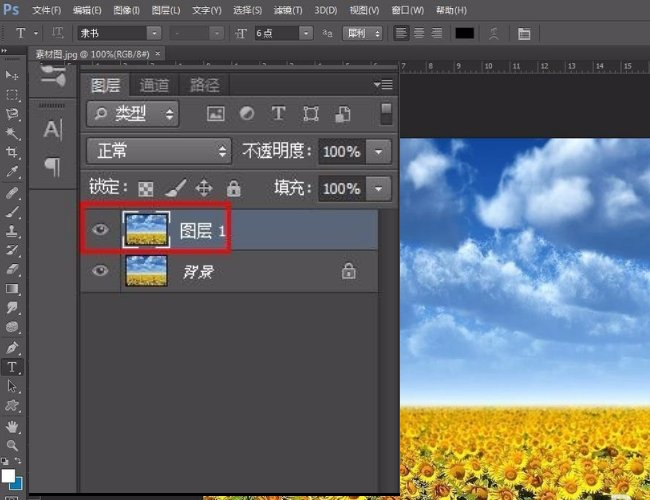Expand the 不透明度 opacity arrow

pos(379,152)
